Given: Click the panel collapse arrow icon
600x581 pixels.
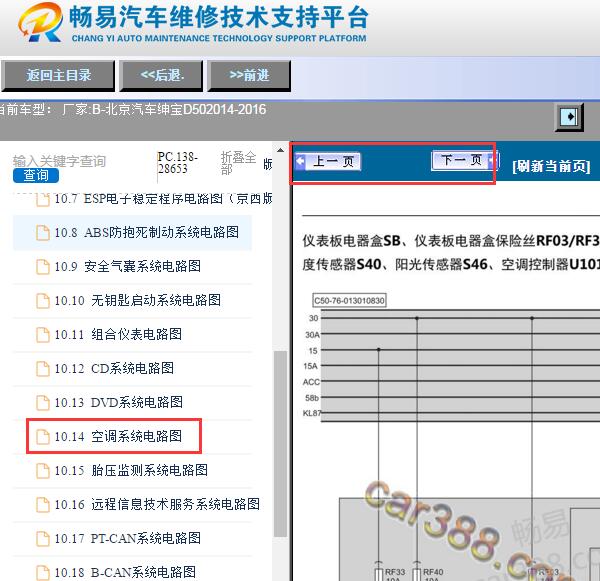Looking at the screenshot, I should point(569,116).
